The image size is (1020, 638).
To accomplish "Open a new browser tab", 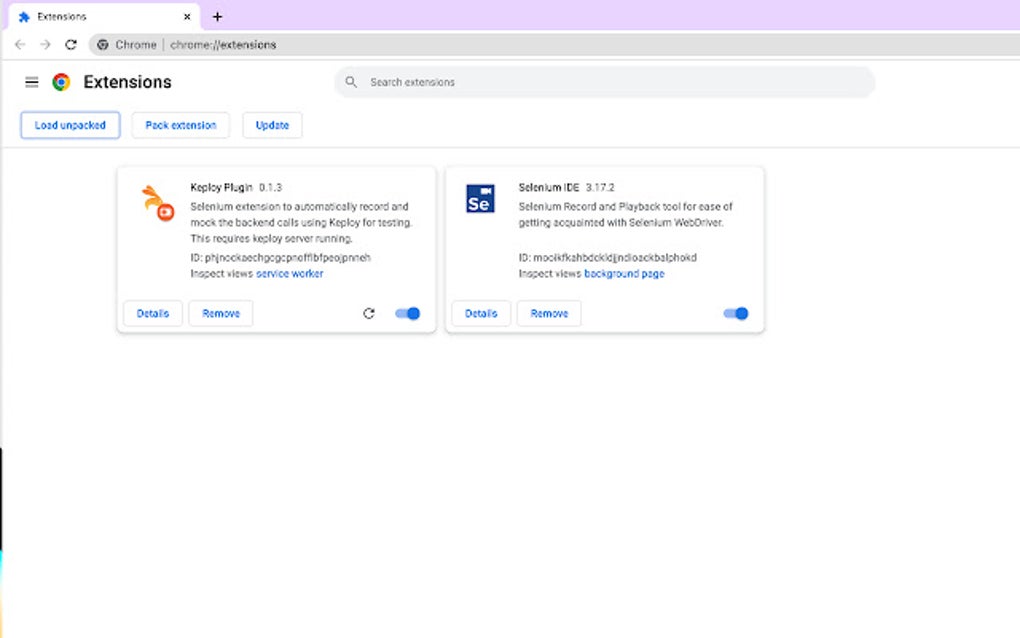I will click(x=217, y=16).
